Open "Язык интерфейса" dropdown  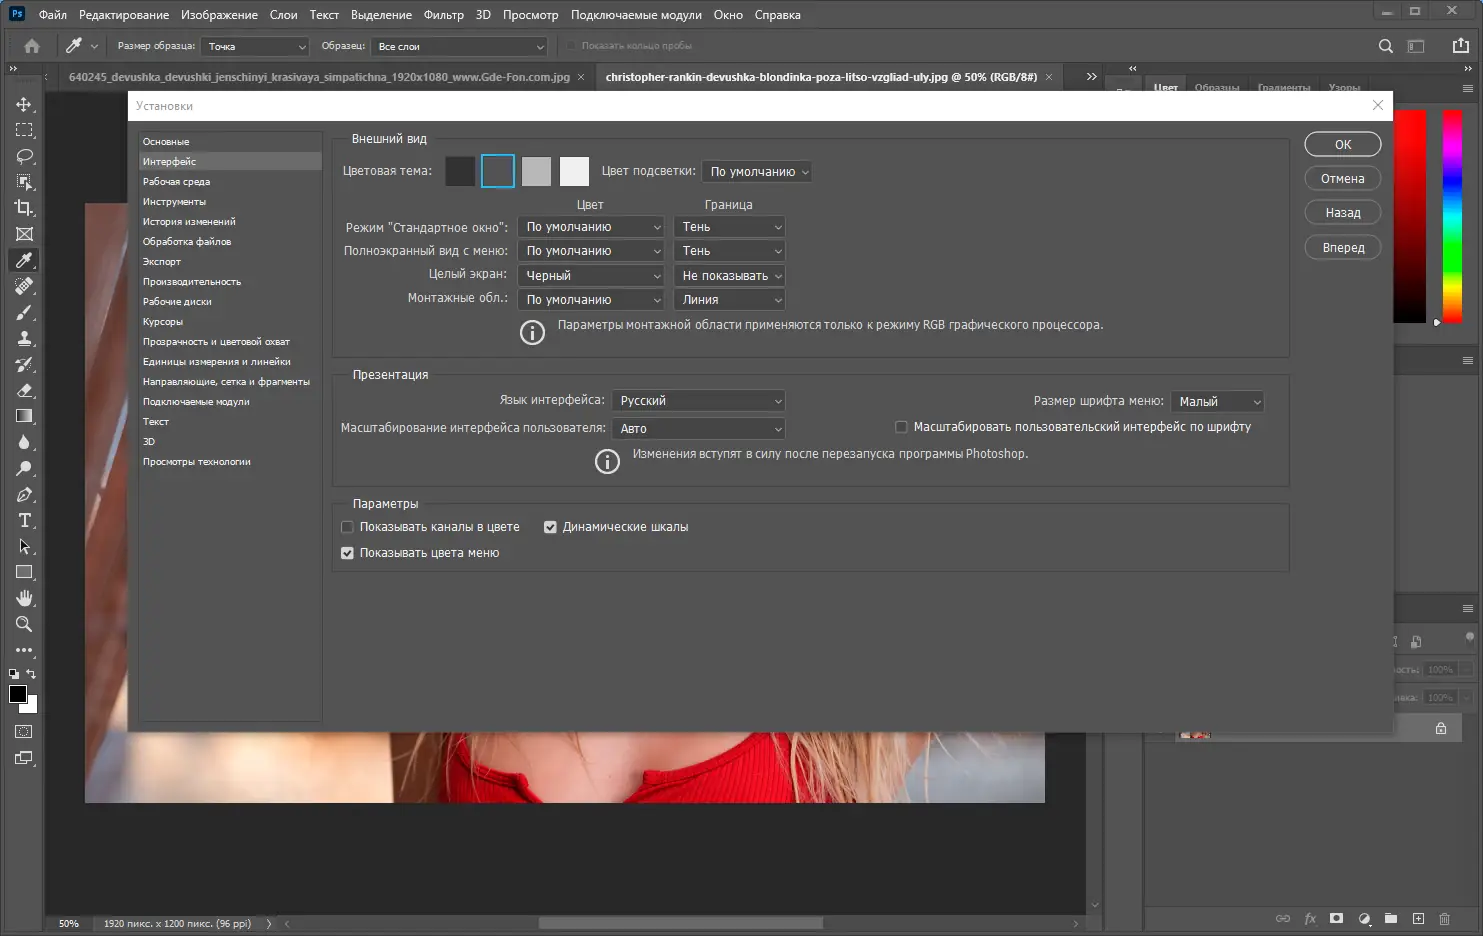pyautogui.click(x=698, y=401)
